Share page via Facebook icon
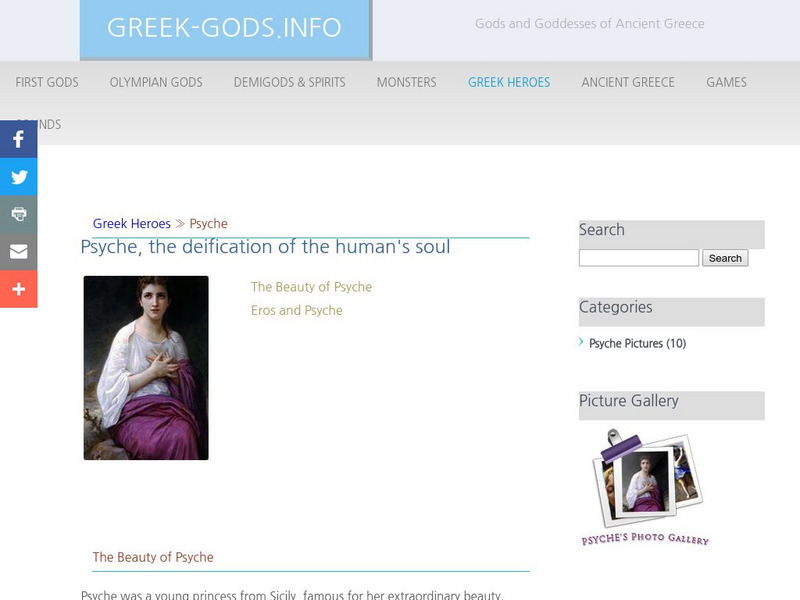Viewport: 800px width, 600px height. [x=18, y=139]
